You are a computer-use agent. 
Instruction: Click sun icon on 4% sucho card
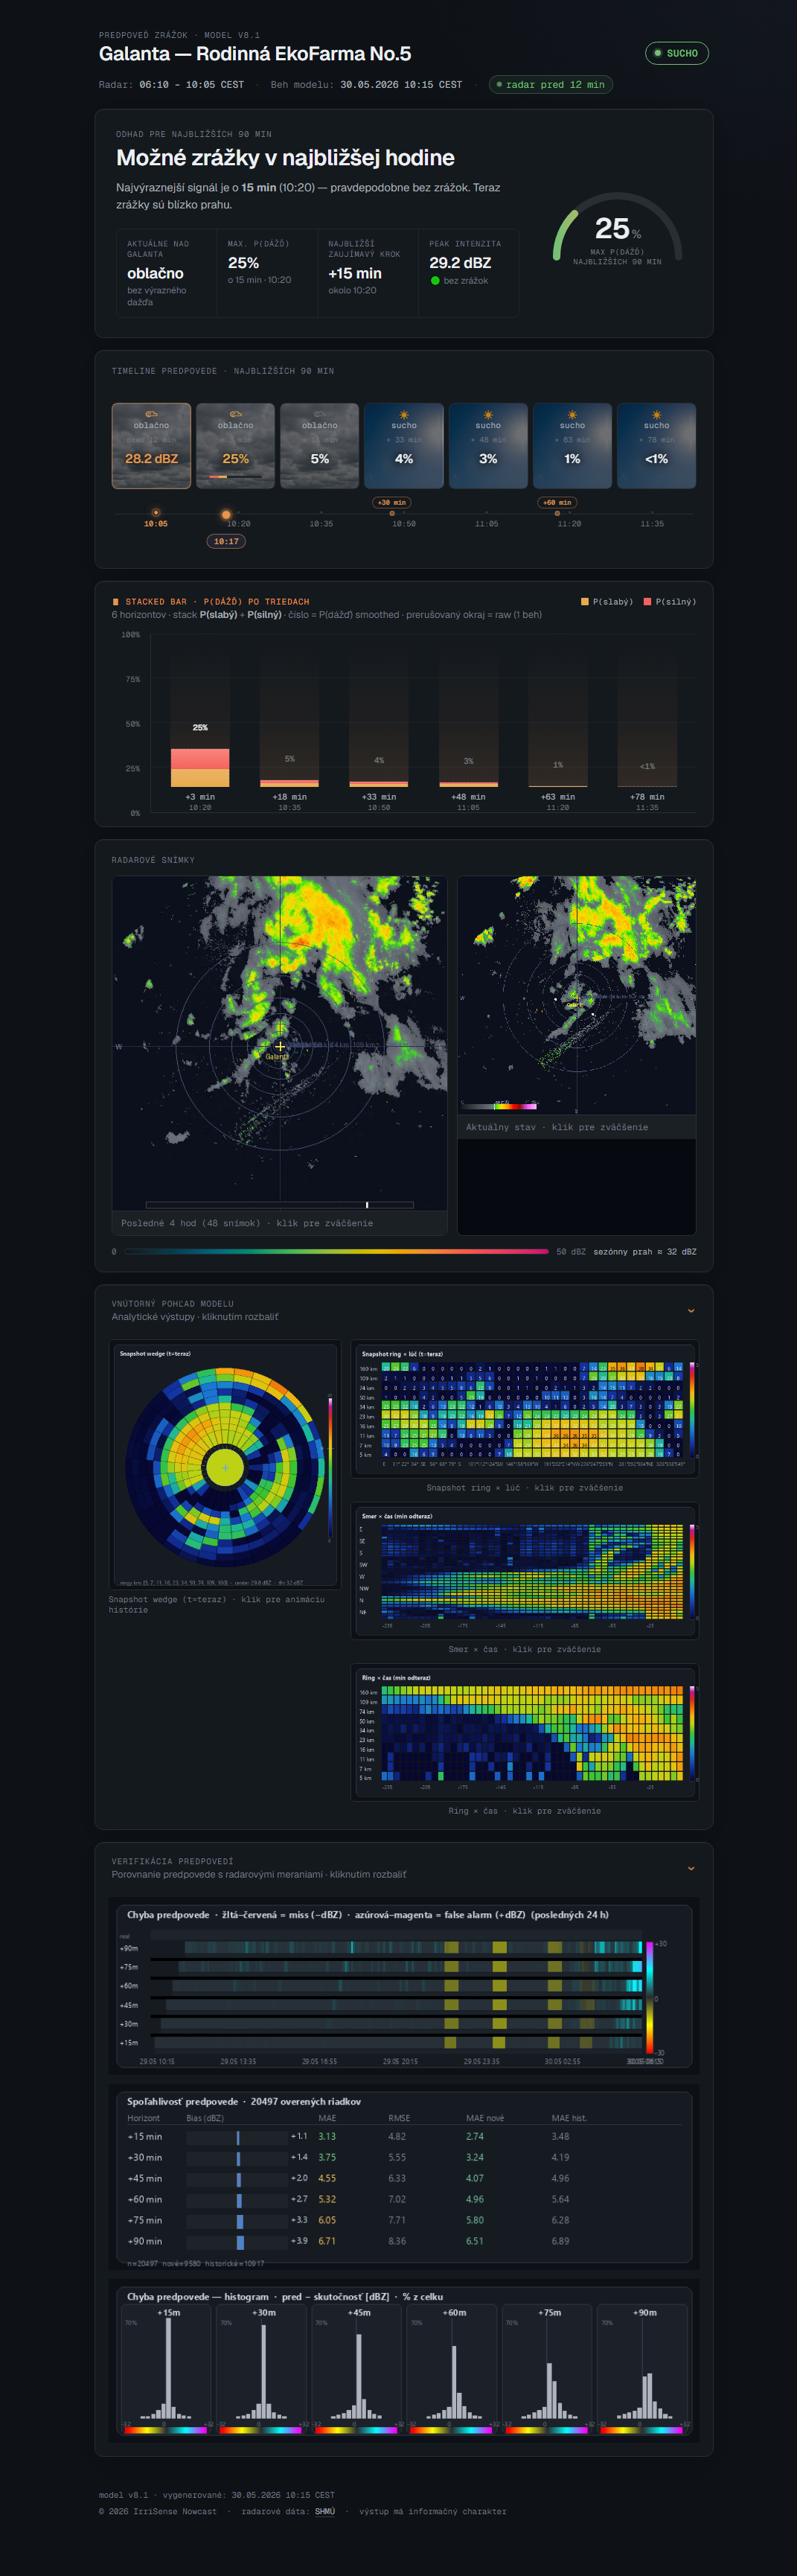(404, 414)
